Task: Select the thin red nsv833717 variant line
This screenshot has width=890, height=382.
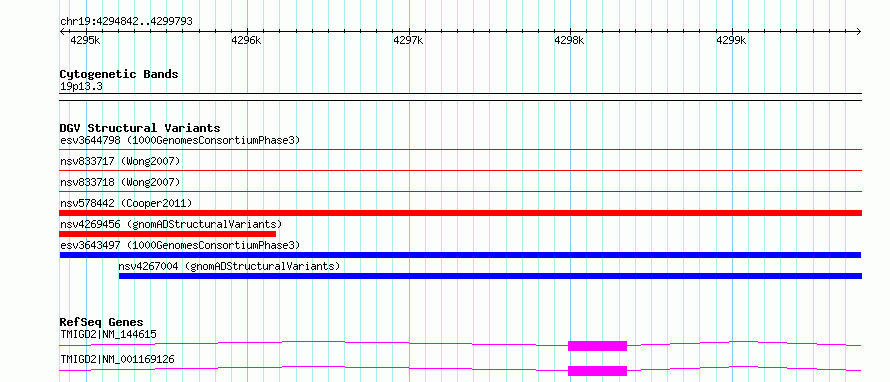Action: pos(461,170)
